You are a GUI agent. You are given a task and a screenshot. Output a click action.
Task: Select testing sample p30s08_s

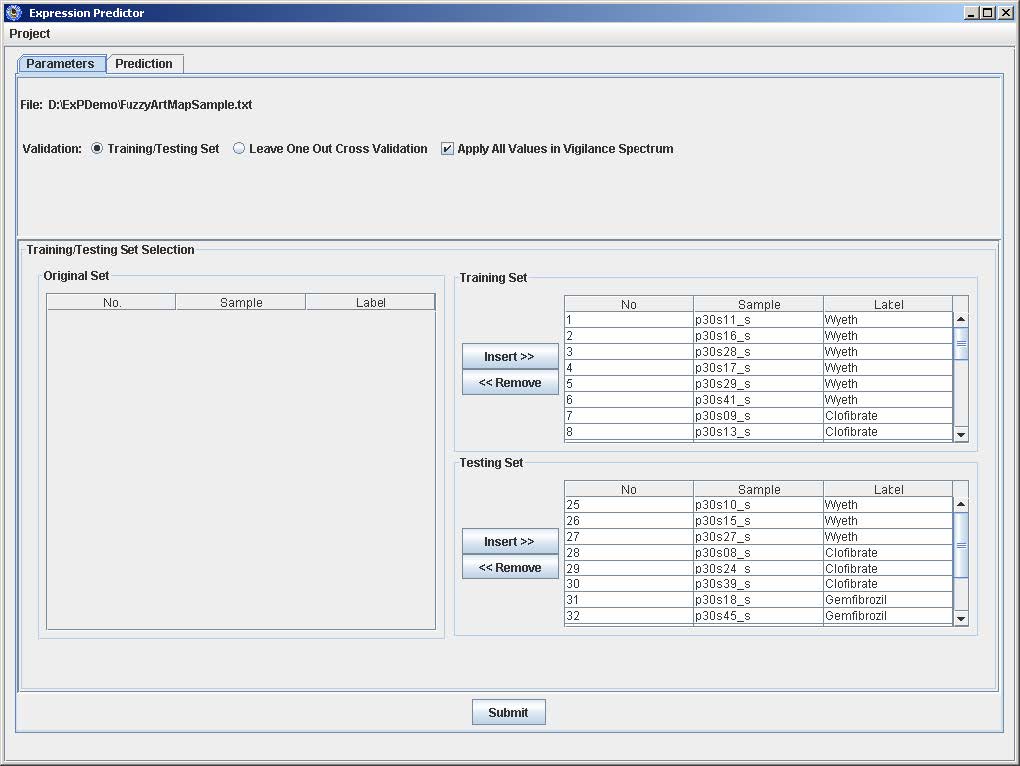pyautogui.click(x=758, y=553)
